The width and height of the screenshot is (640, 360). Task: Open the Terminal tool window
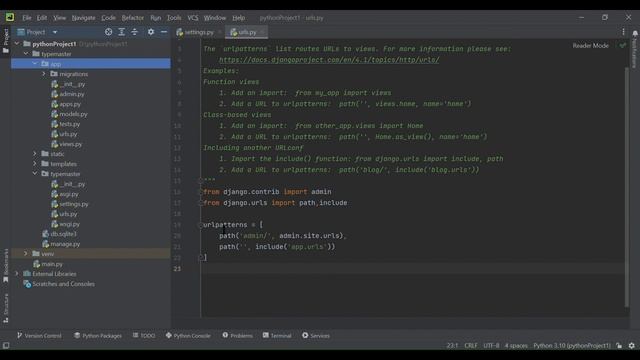point(277,336)
